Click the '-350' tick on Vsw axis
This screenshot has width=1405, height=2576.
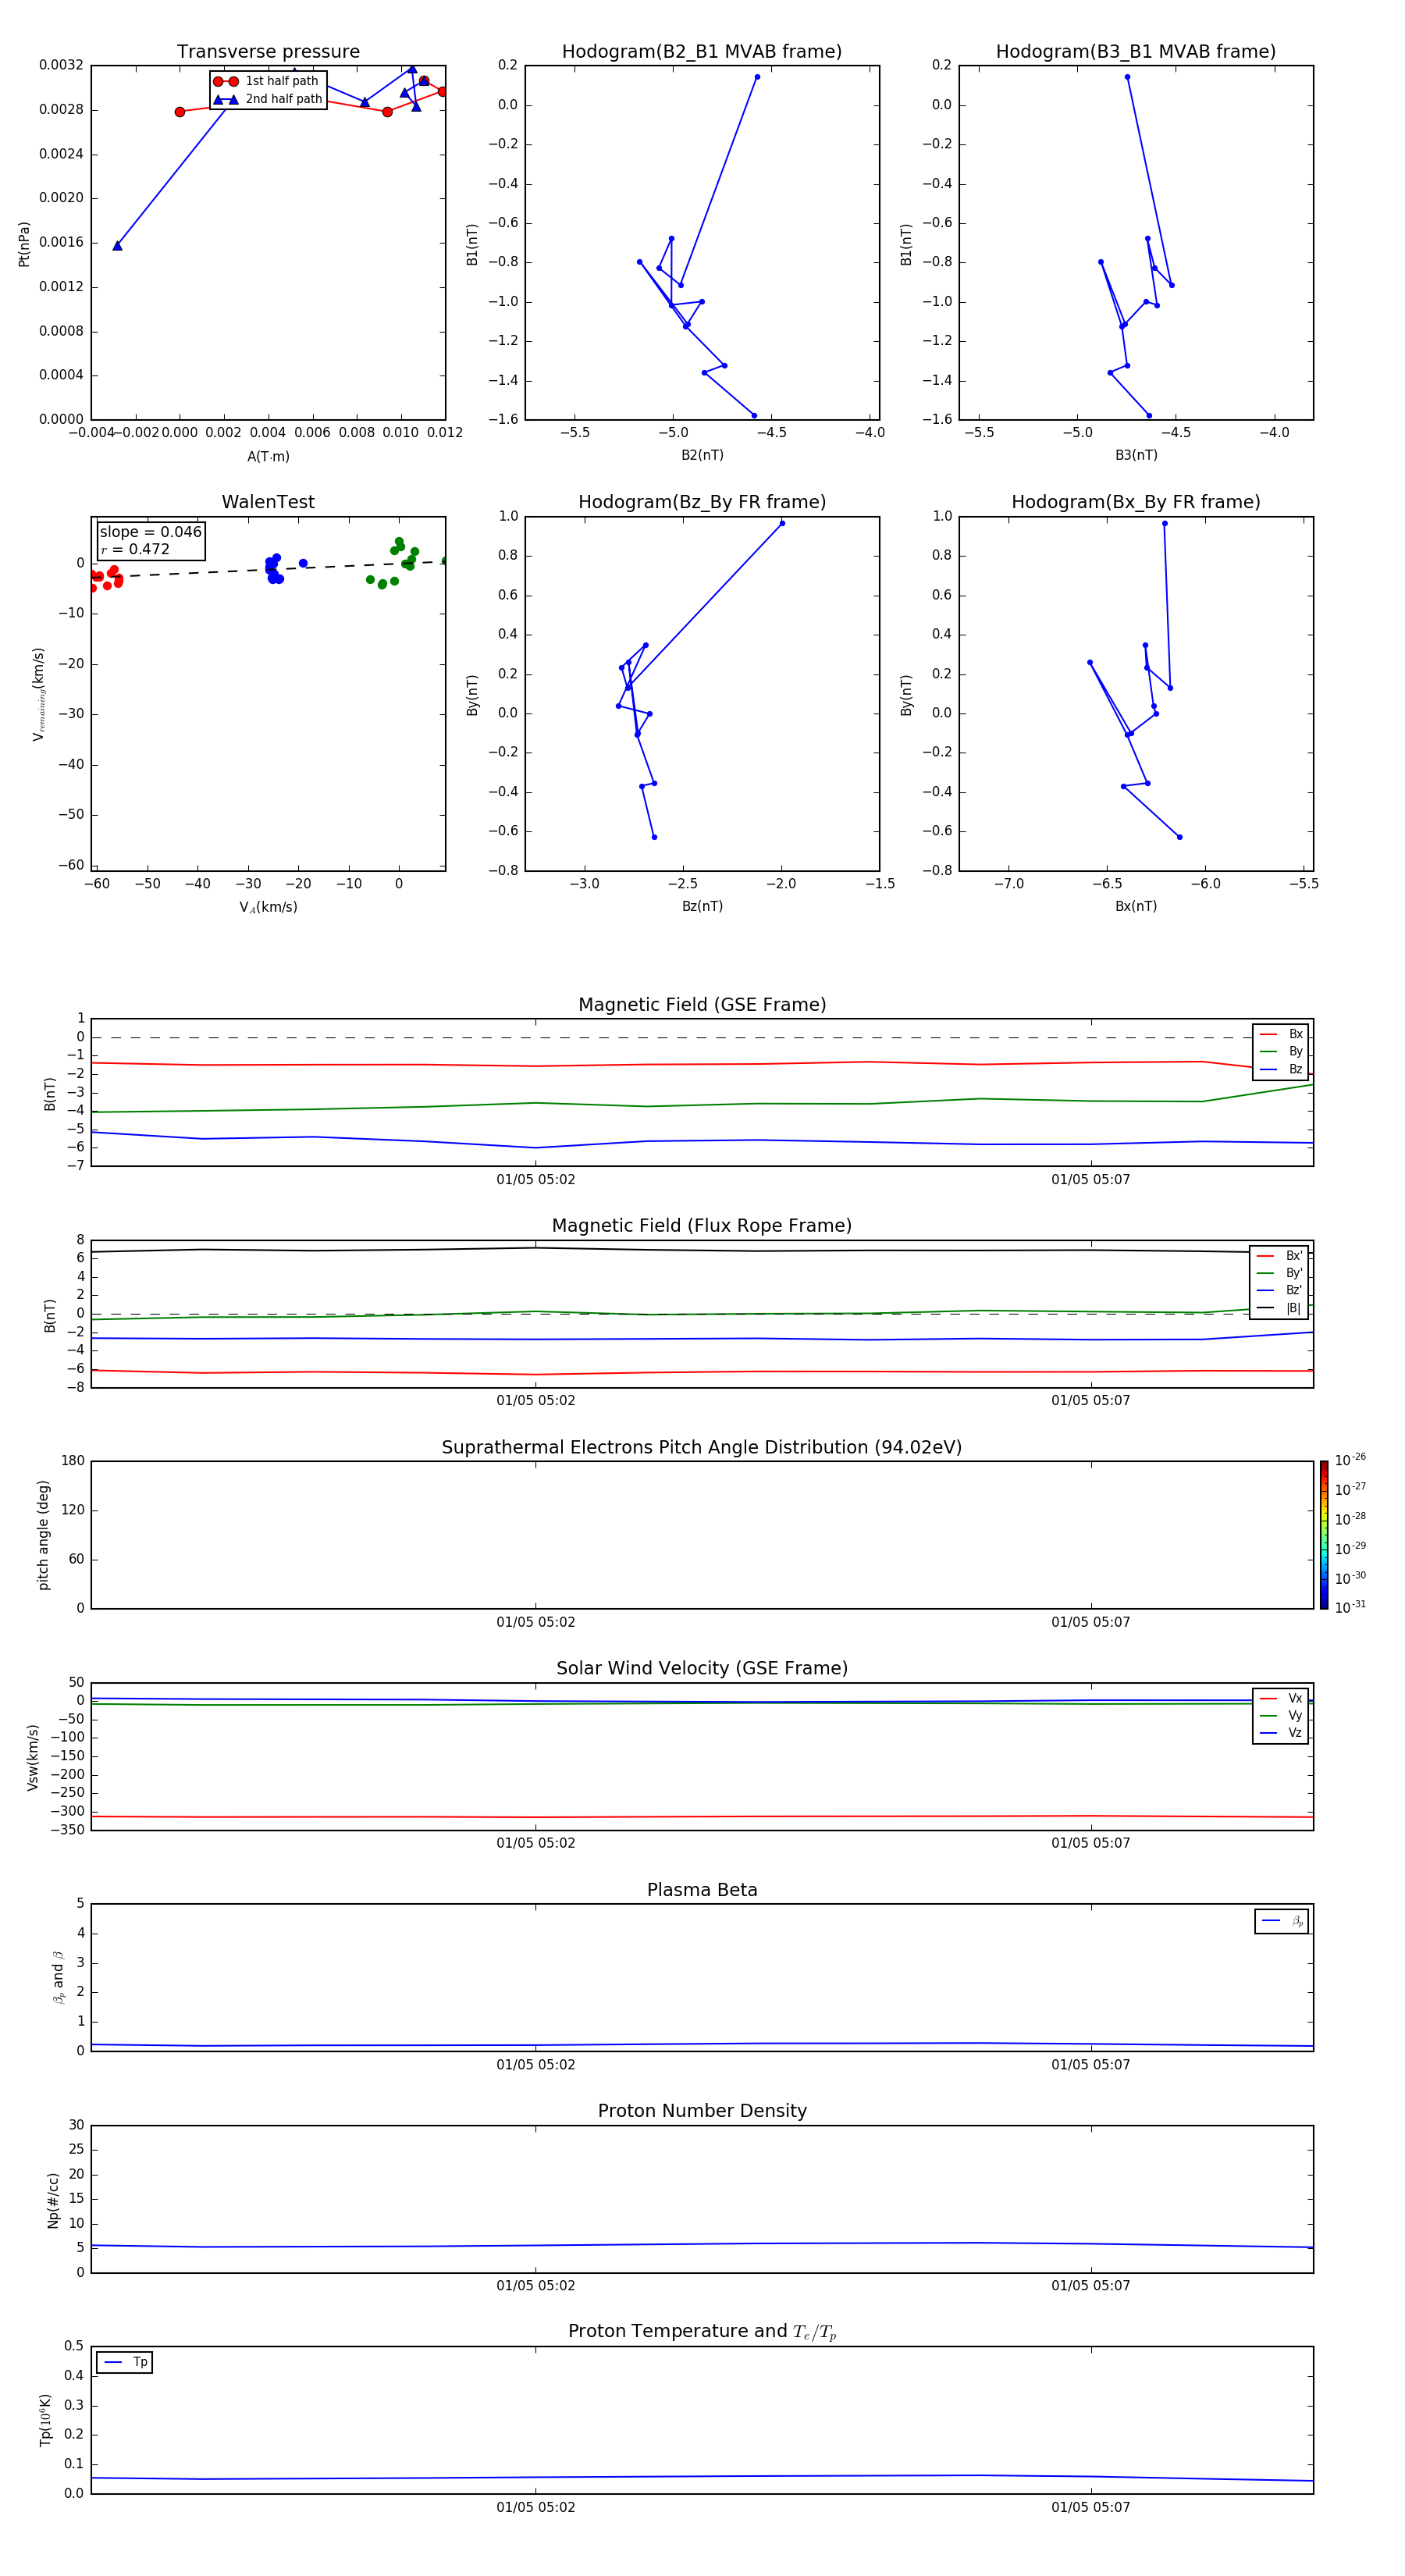click(x=69, y=1830)
